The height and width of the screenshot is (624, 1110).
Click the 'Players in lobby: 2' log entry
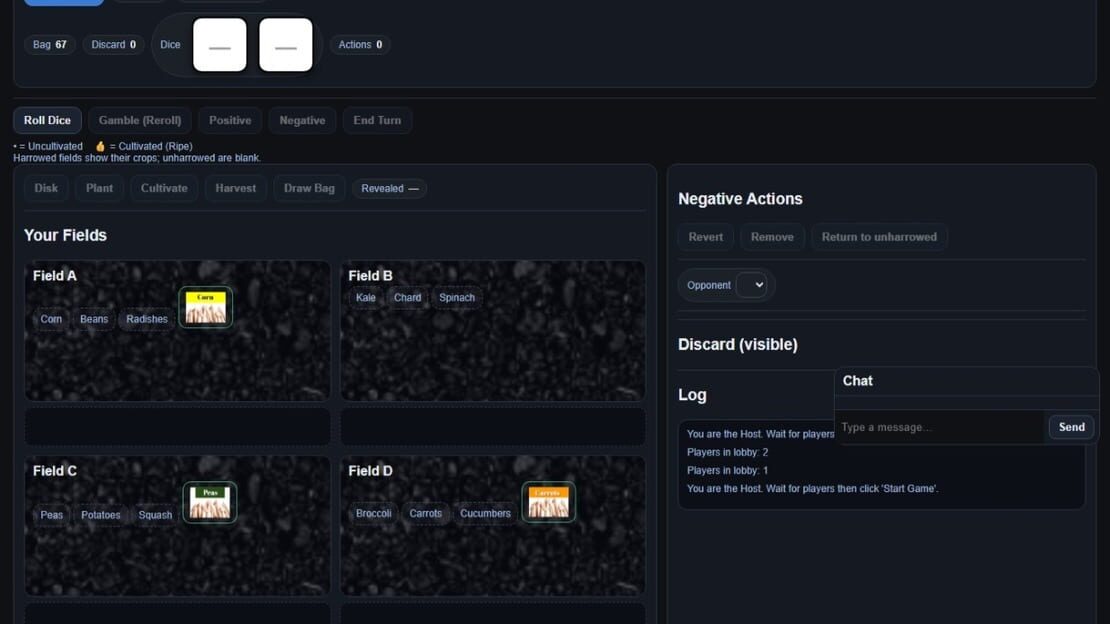click(x=728, y=452)
